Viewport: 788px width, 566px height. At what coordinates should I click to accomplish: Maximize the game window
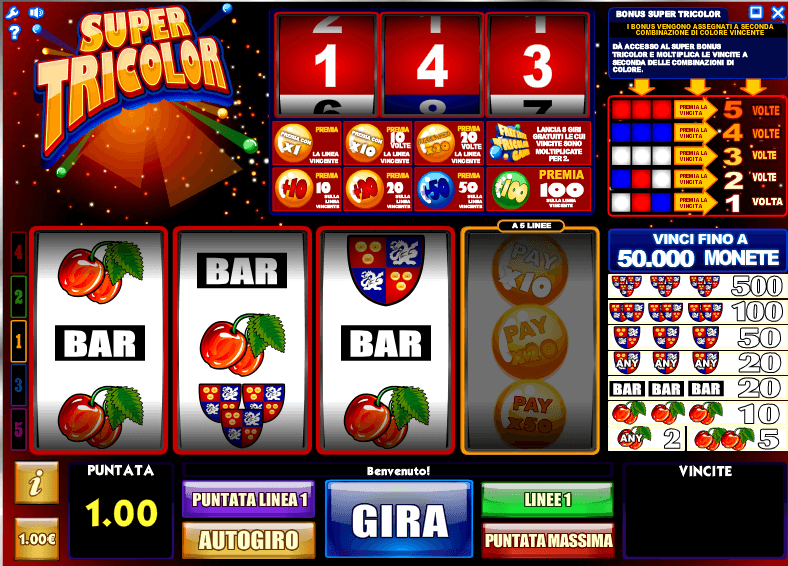(755, 12)
